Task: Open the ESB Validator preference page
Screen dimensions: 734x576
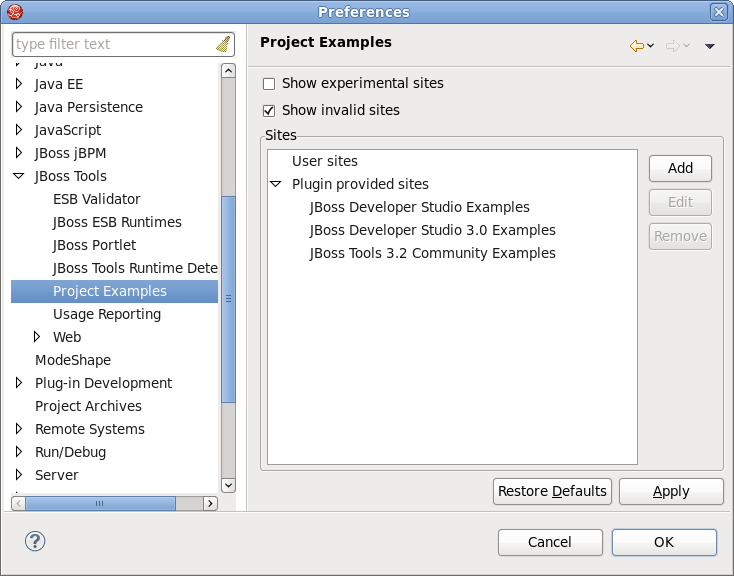Action: [96, 199]
